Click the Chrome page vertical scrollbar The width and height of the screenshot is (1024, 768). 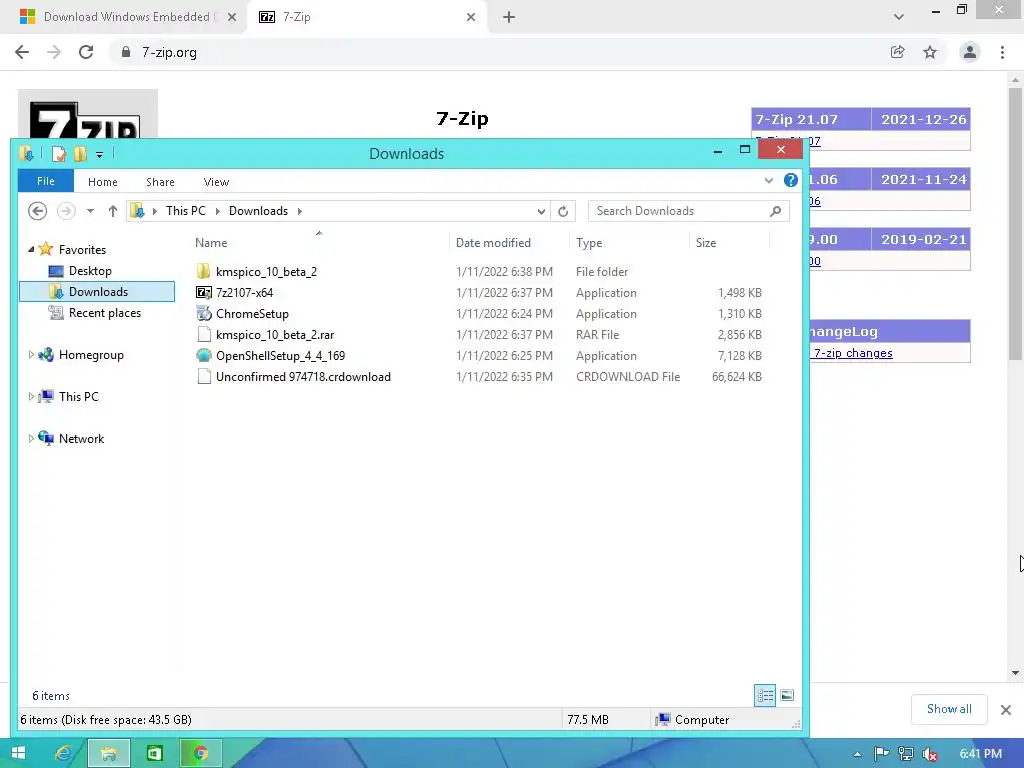click(1015, 224)
